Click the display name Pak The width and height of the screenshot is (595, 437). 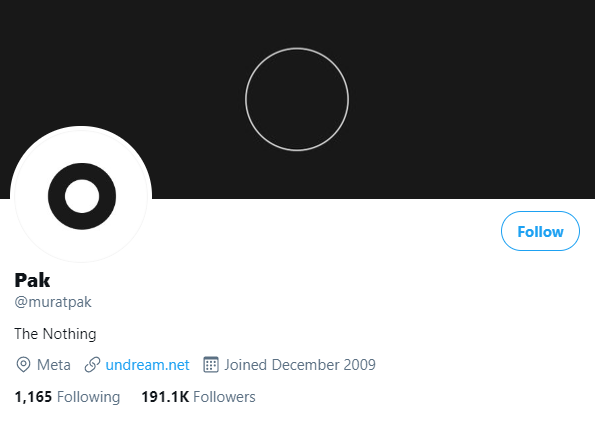(x=32, y=280)
